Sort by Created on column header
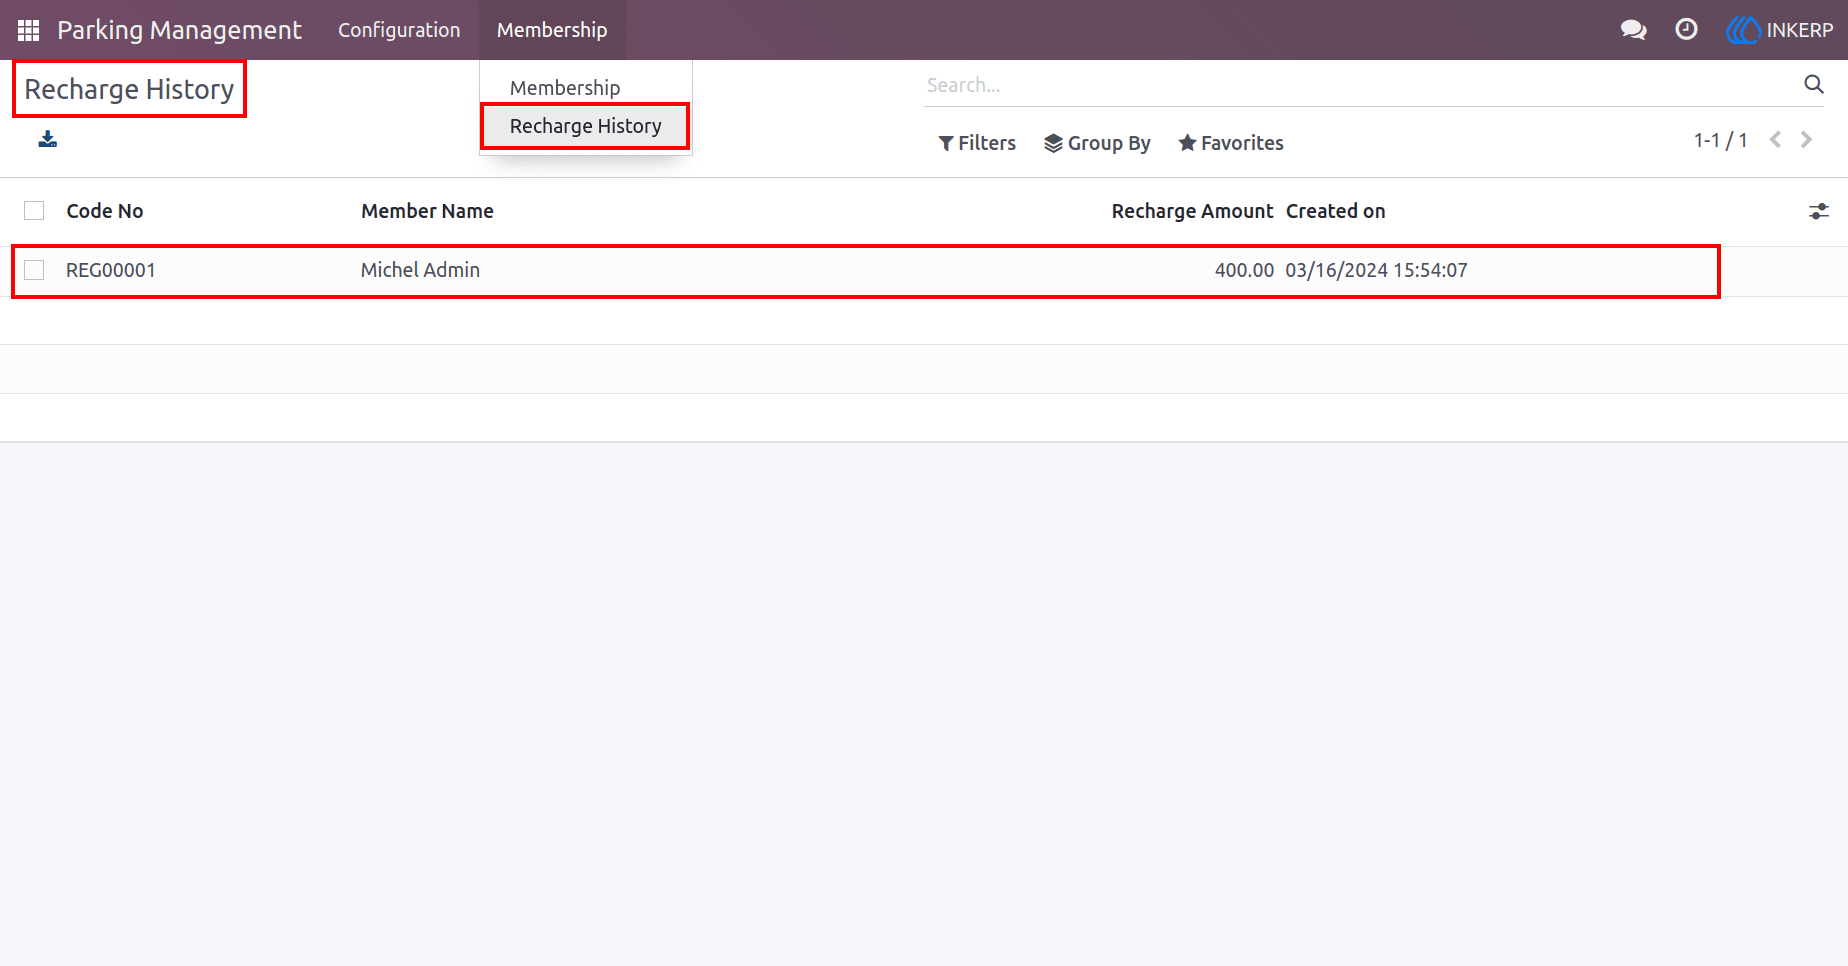This screenshot has height=966, width=1848. pos(1336,211)
